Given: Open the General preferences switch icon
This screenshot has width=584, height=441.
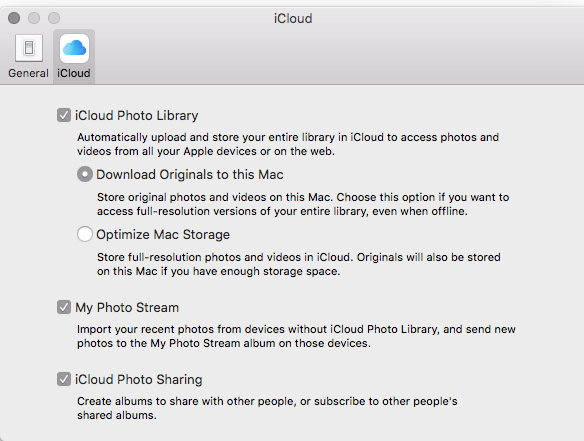Looking at the screenshot, I should click(x=29, y=48).
